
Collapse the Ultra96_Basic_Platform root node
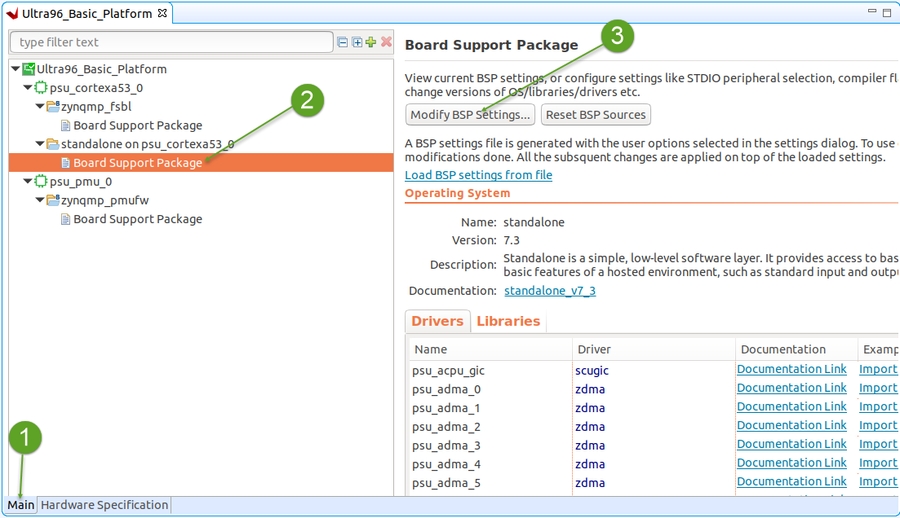click(x=16, y=69)
